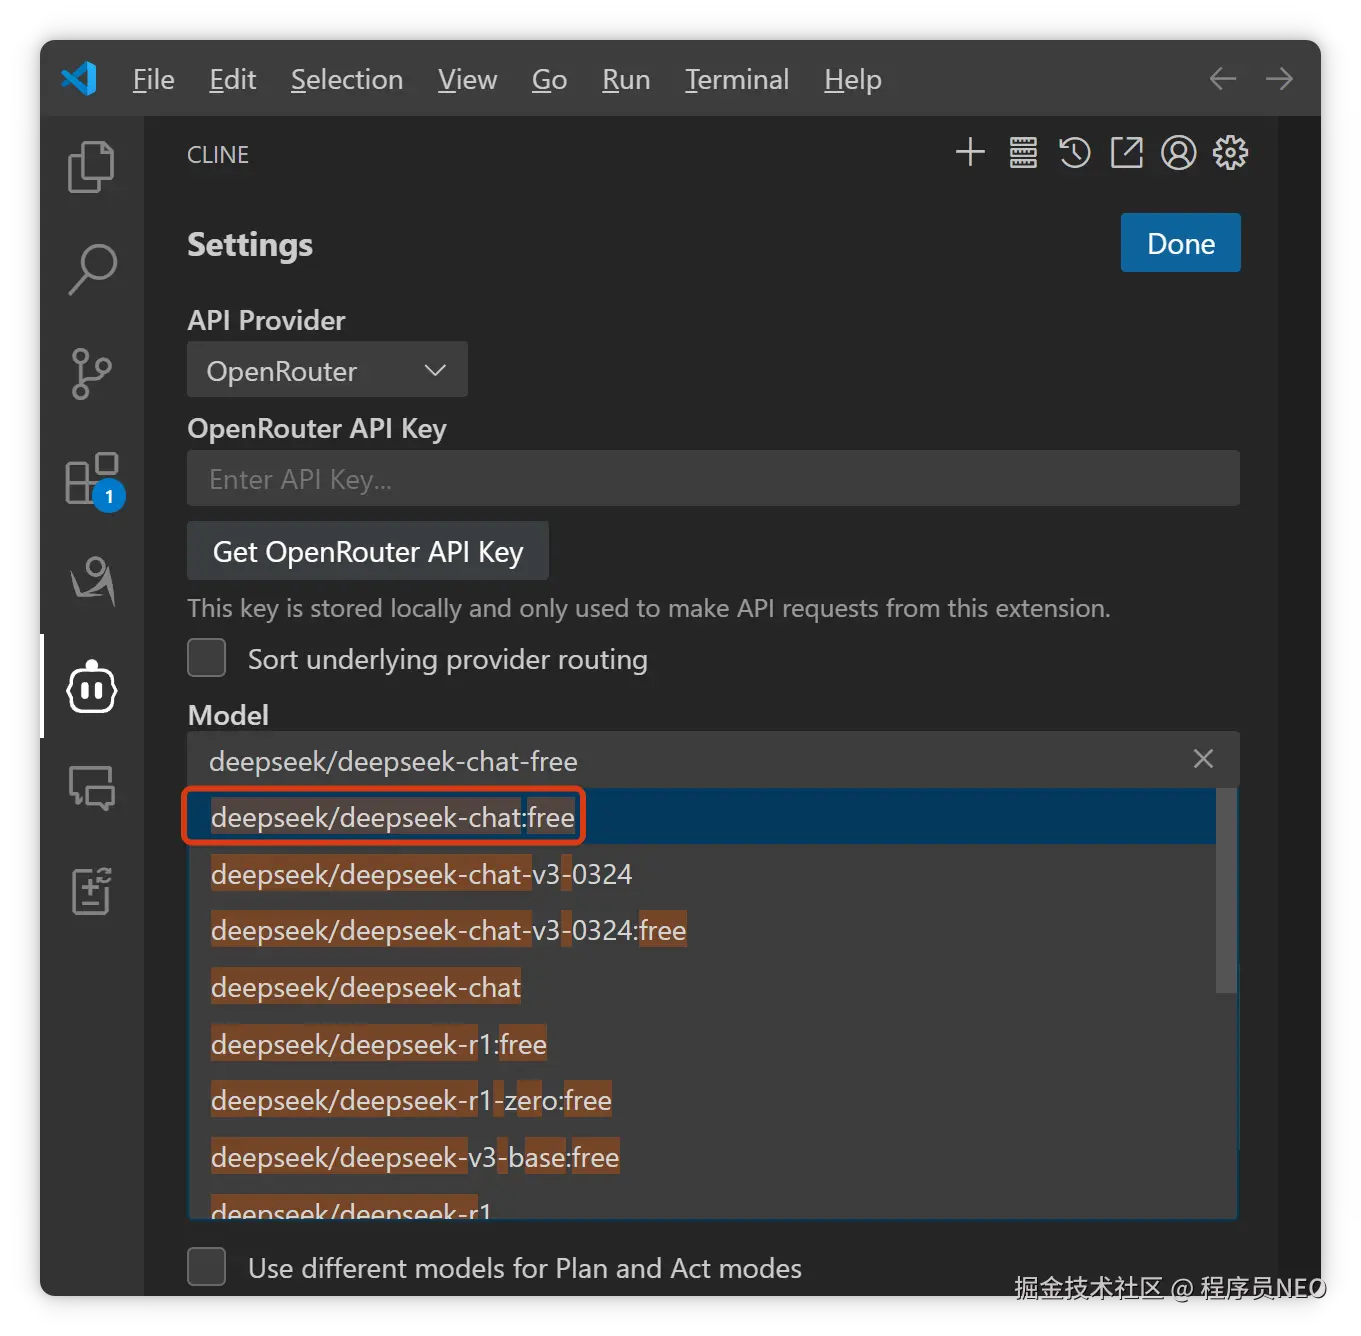This screenshot has width=1361, height=1336.
Task: Start a new Cline task with plus icon
Action: [x=970, y=153]
